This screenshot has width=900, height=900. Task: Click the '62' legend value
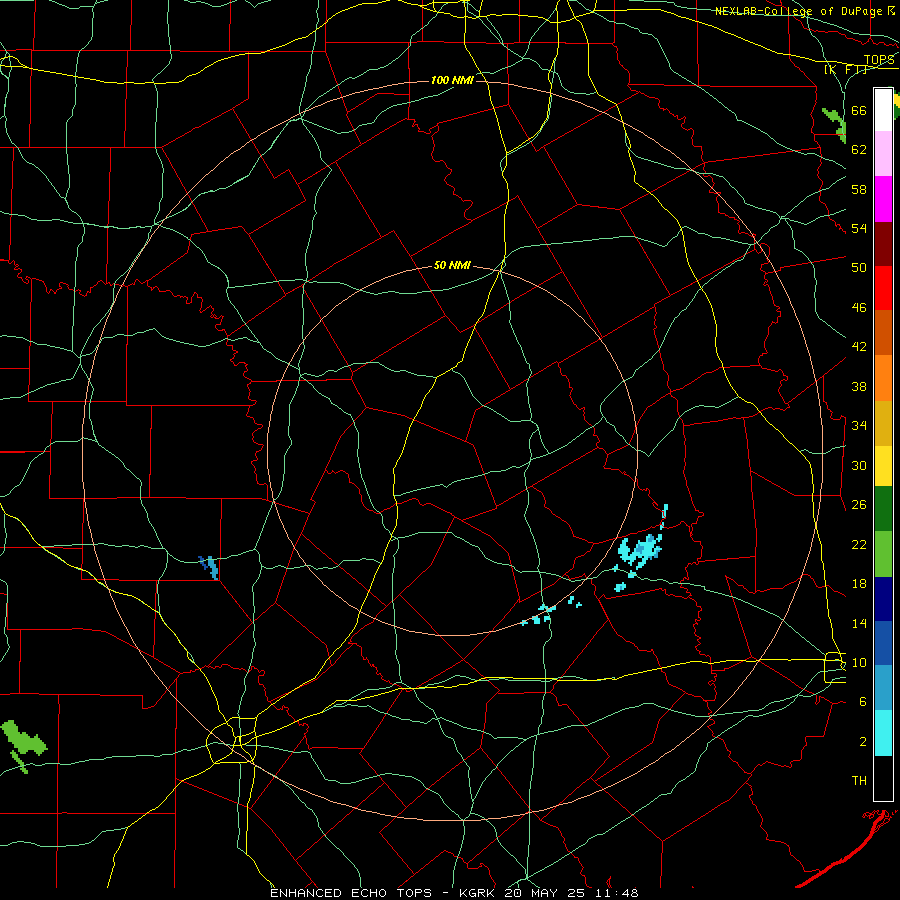pyautogui.click(x=859, y=150)
